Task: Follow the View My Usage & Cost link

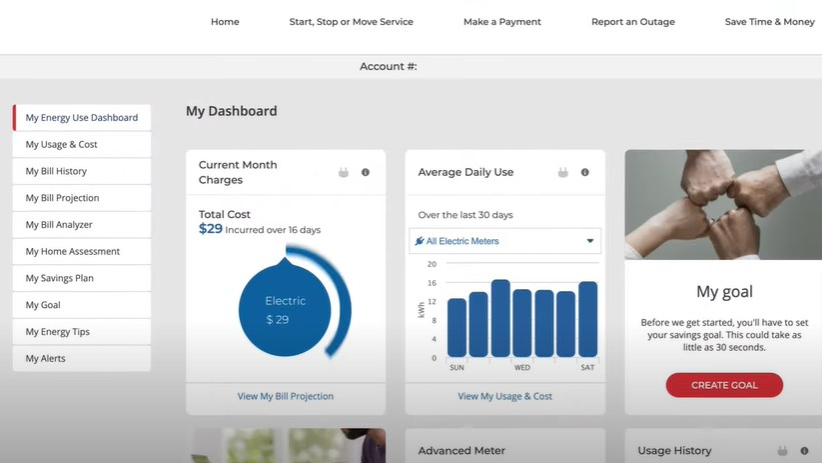Action: pos(505,396)
